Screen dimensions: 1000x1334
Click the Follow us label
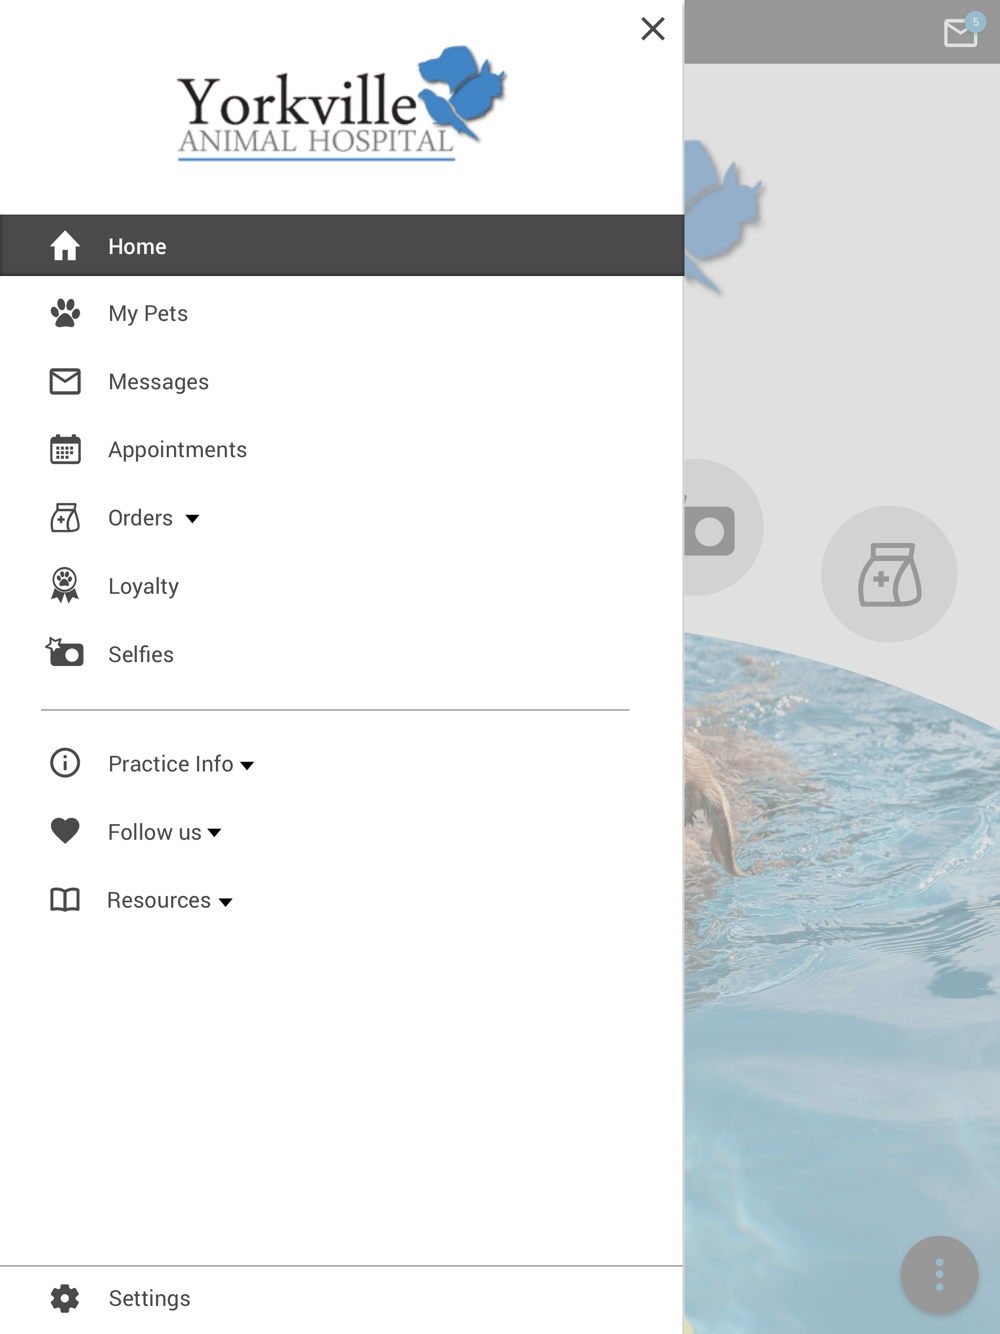tap(154, 832)
